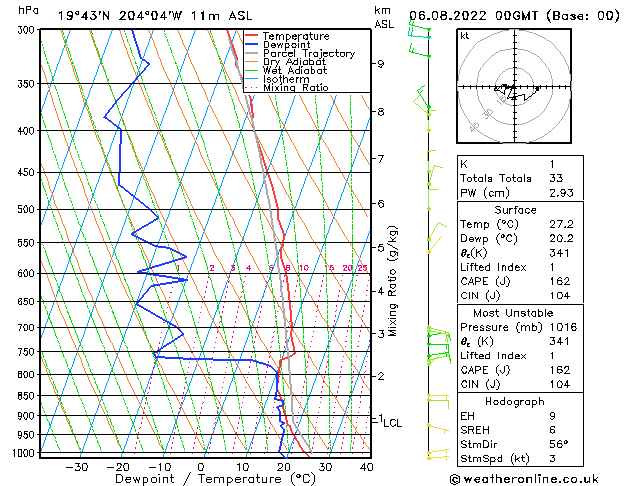The image size is (629, 486).
Task: Click the 'Surface' section header
Action: (x=515, y=210)
